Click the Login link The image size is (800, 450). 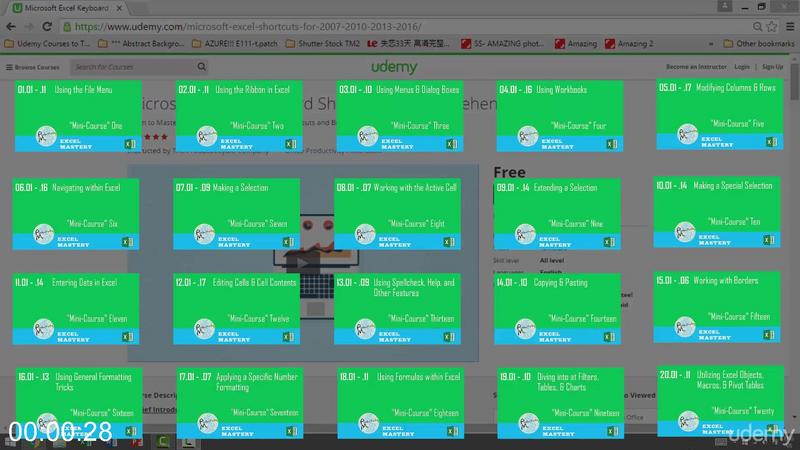[x=742, y=67]
